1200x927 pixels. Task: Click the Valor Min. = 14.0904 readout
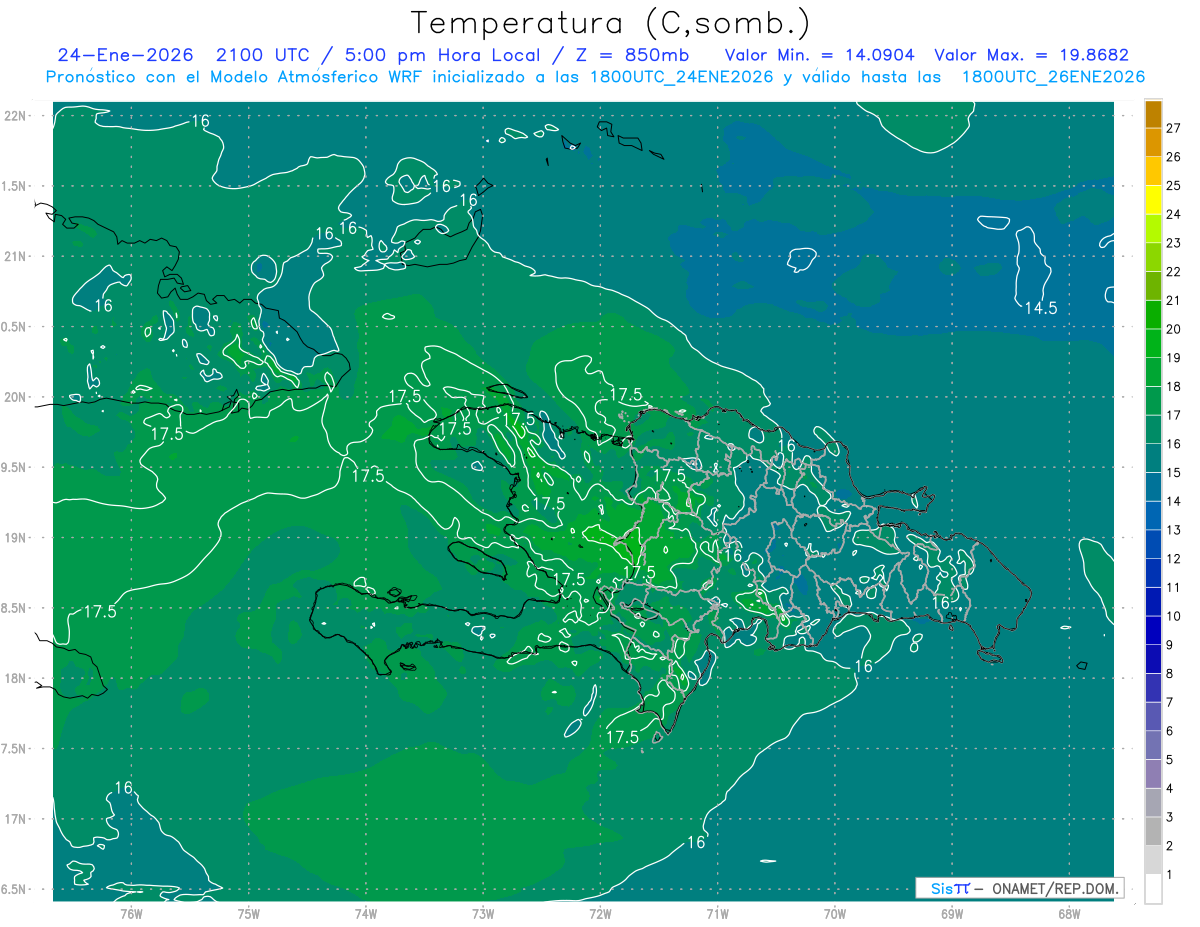[819, 55]
